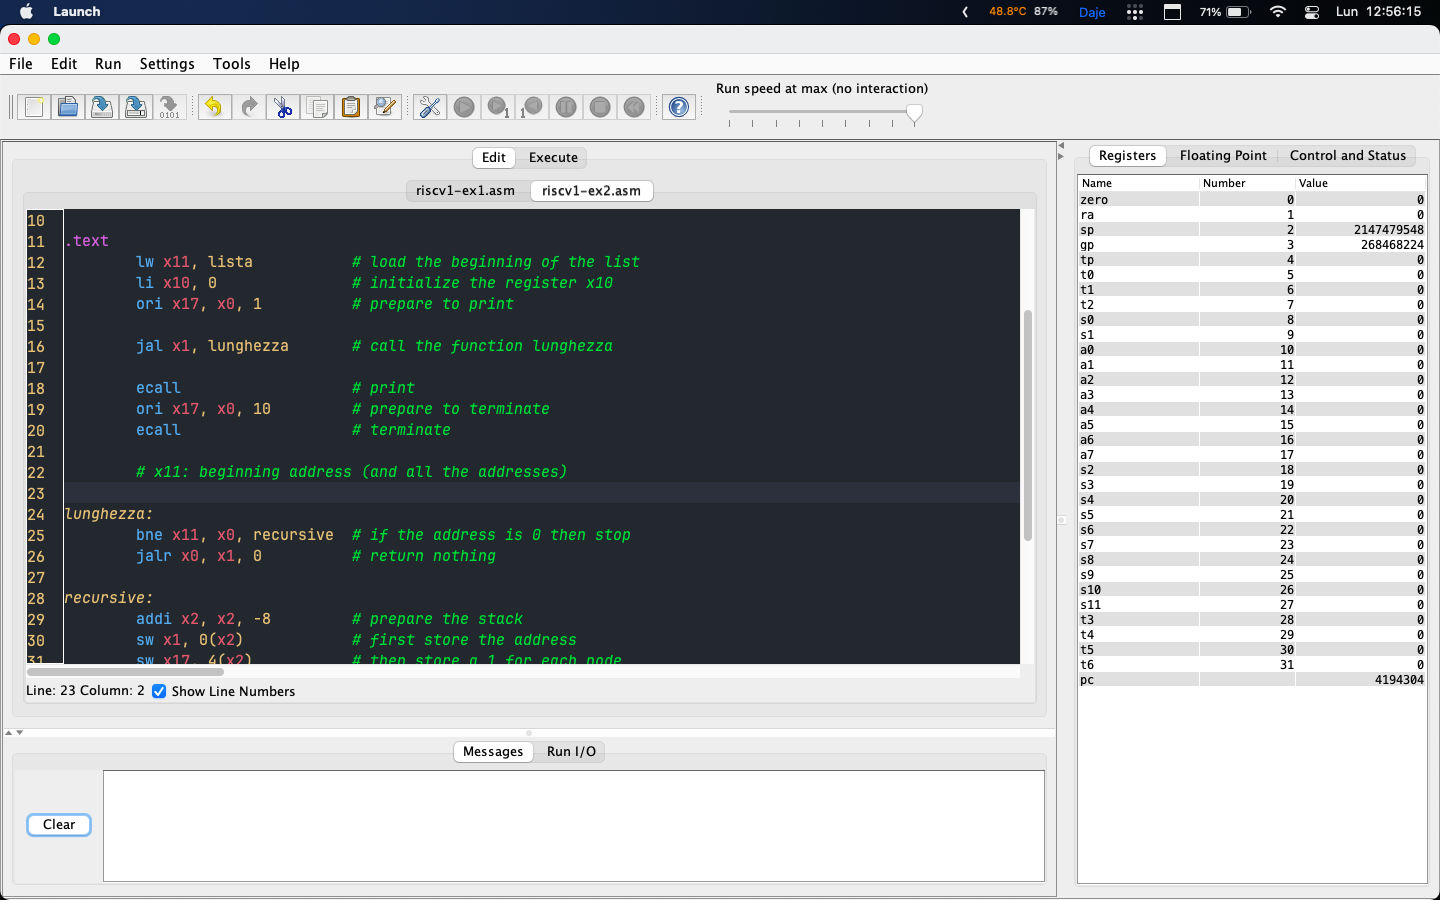Click the editor horizontal scrollbar
The image size is (1440, 900).
(x=126, y=671)
